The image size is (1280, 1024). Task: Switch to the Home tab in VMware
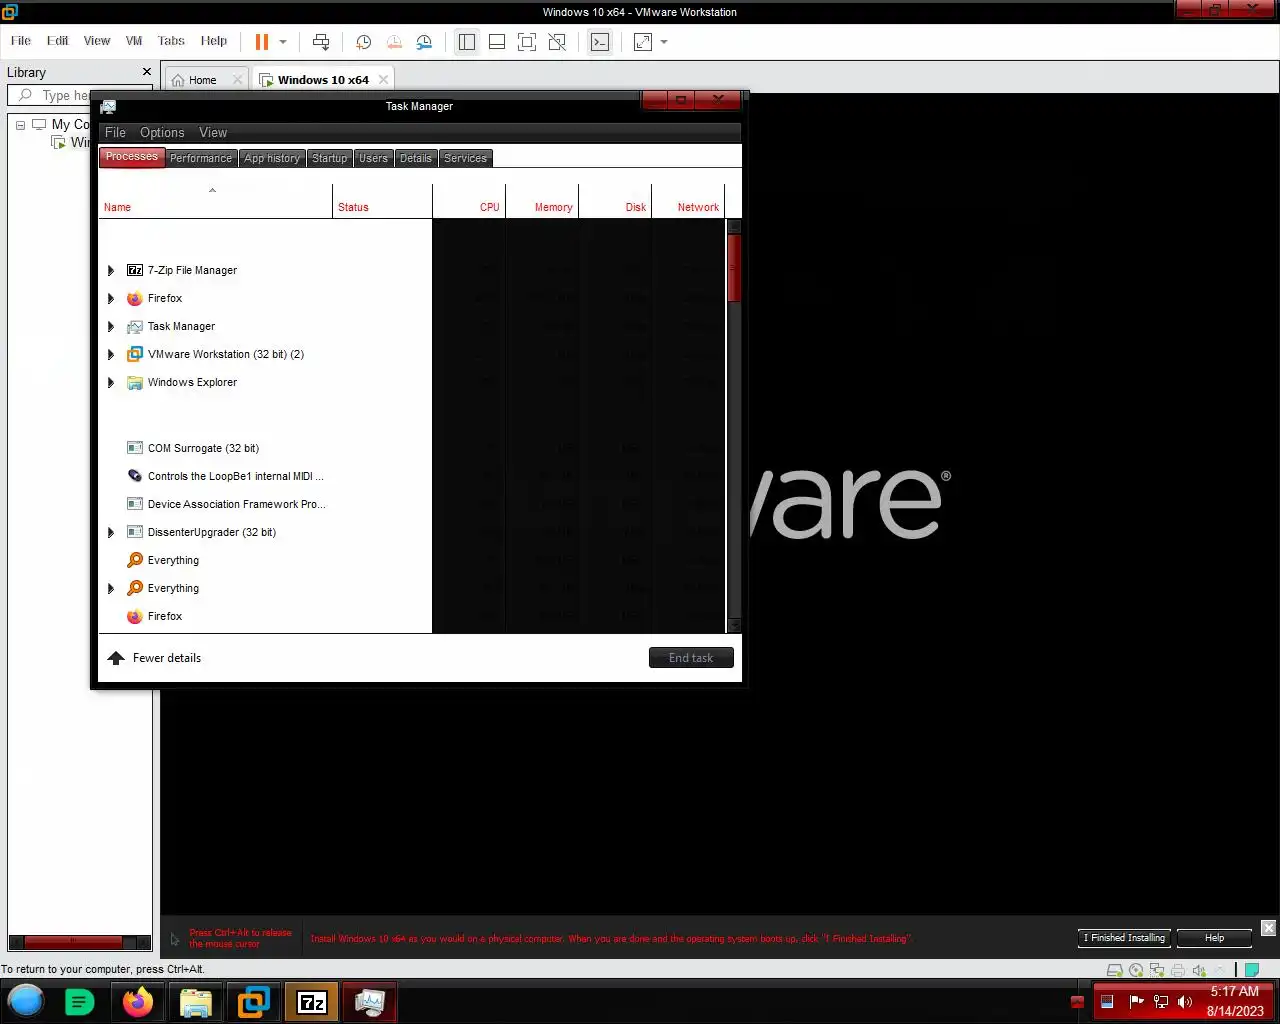pos(202,80)
